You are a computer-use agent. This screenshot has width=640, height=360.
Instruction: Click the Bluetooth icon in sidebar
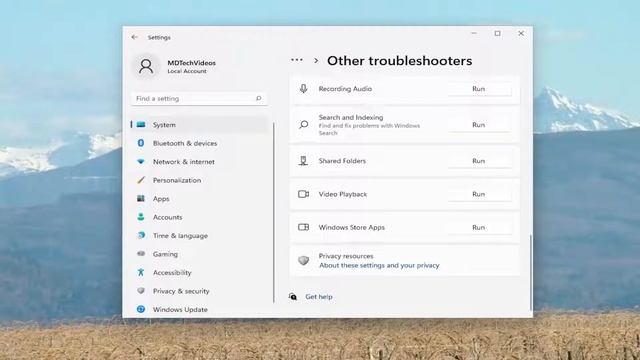[x=141, y=143]
